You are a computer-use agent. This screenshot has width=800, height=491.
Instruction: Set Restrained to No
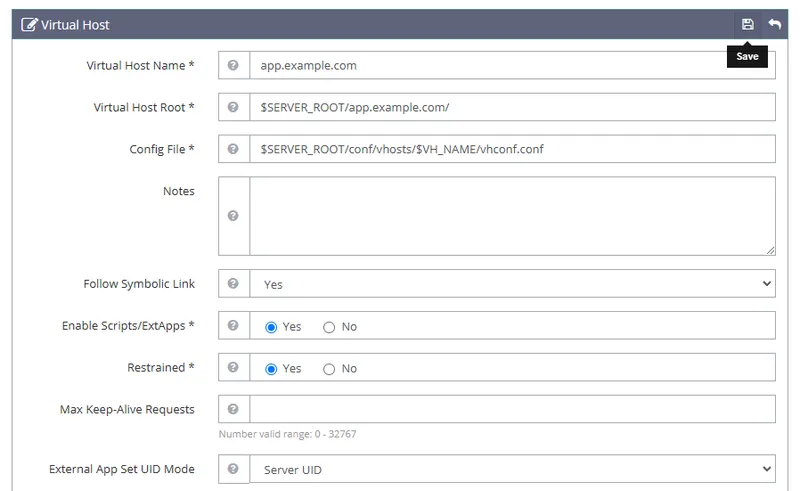point(329,369)
